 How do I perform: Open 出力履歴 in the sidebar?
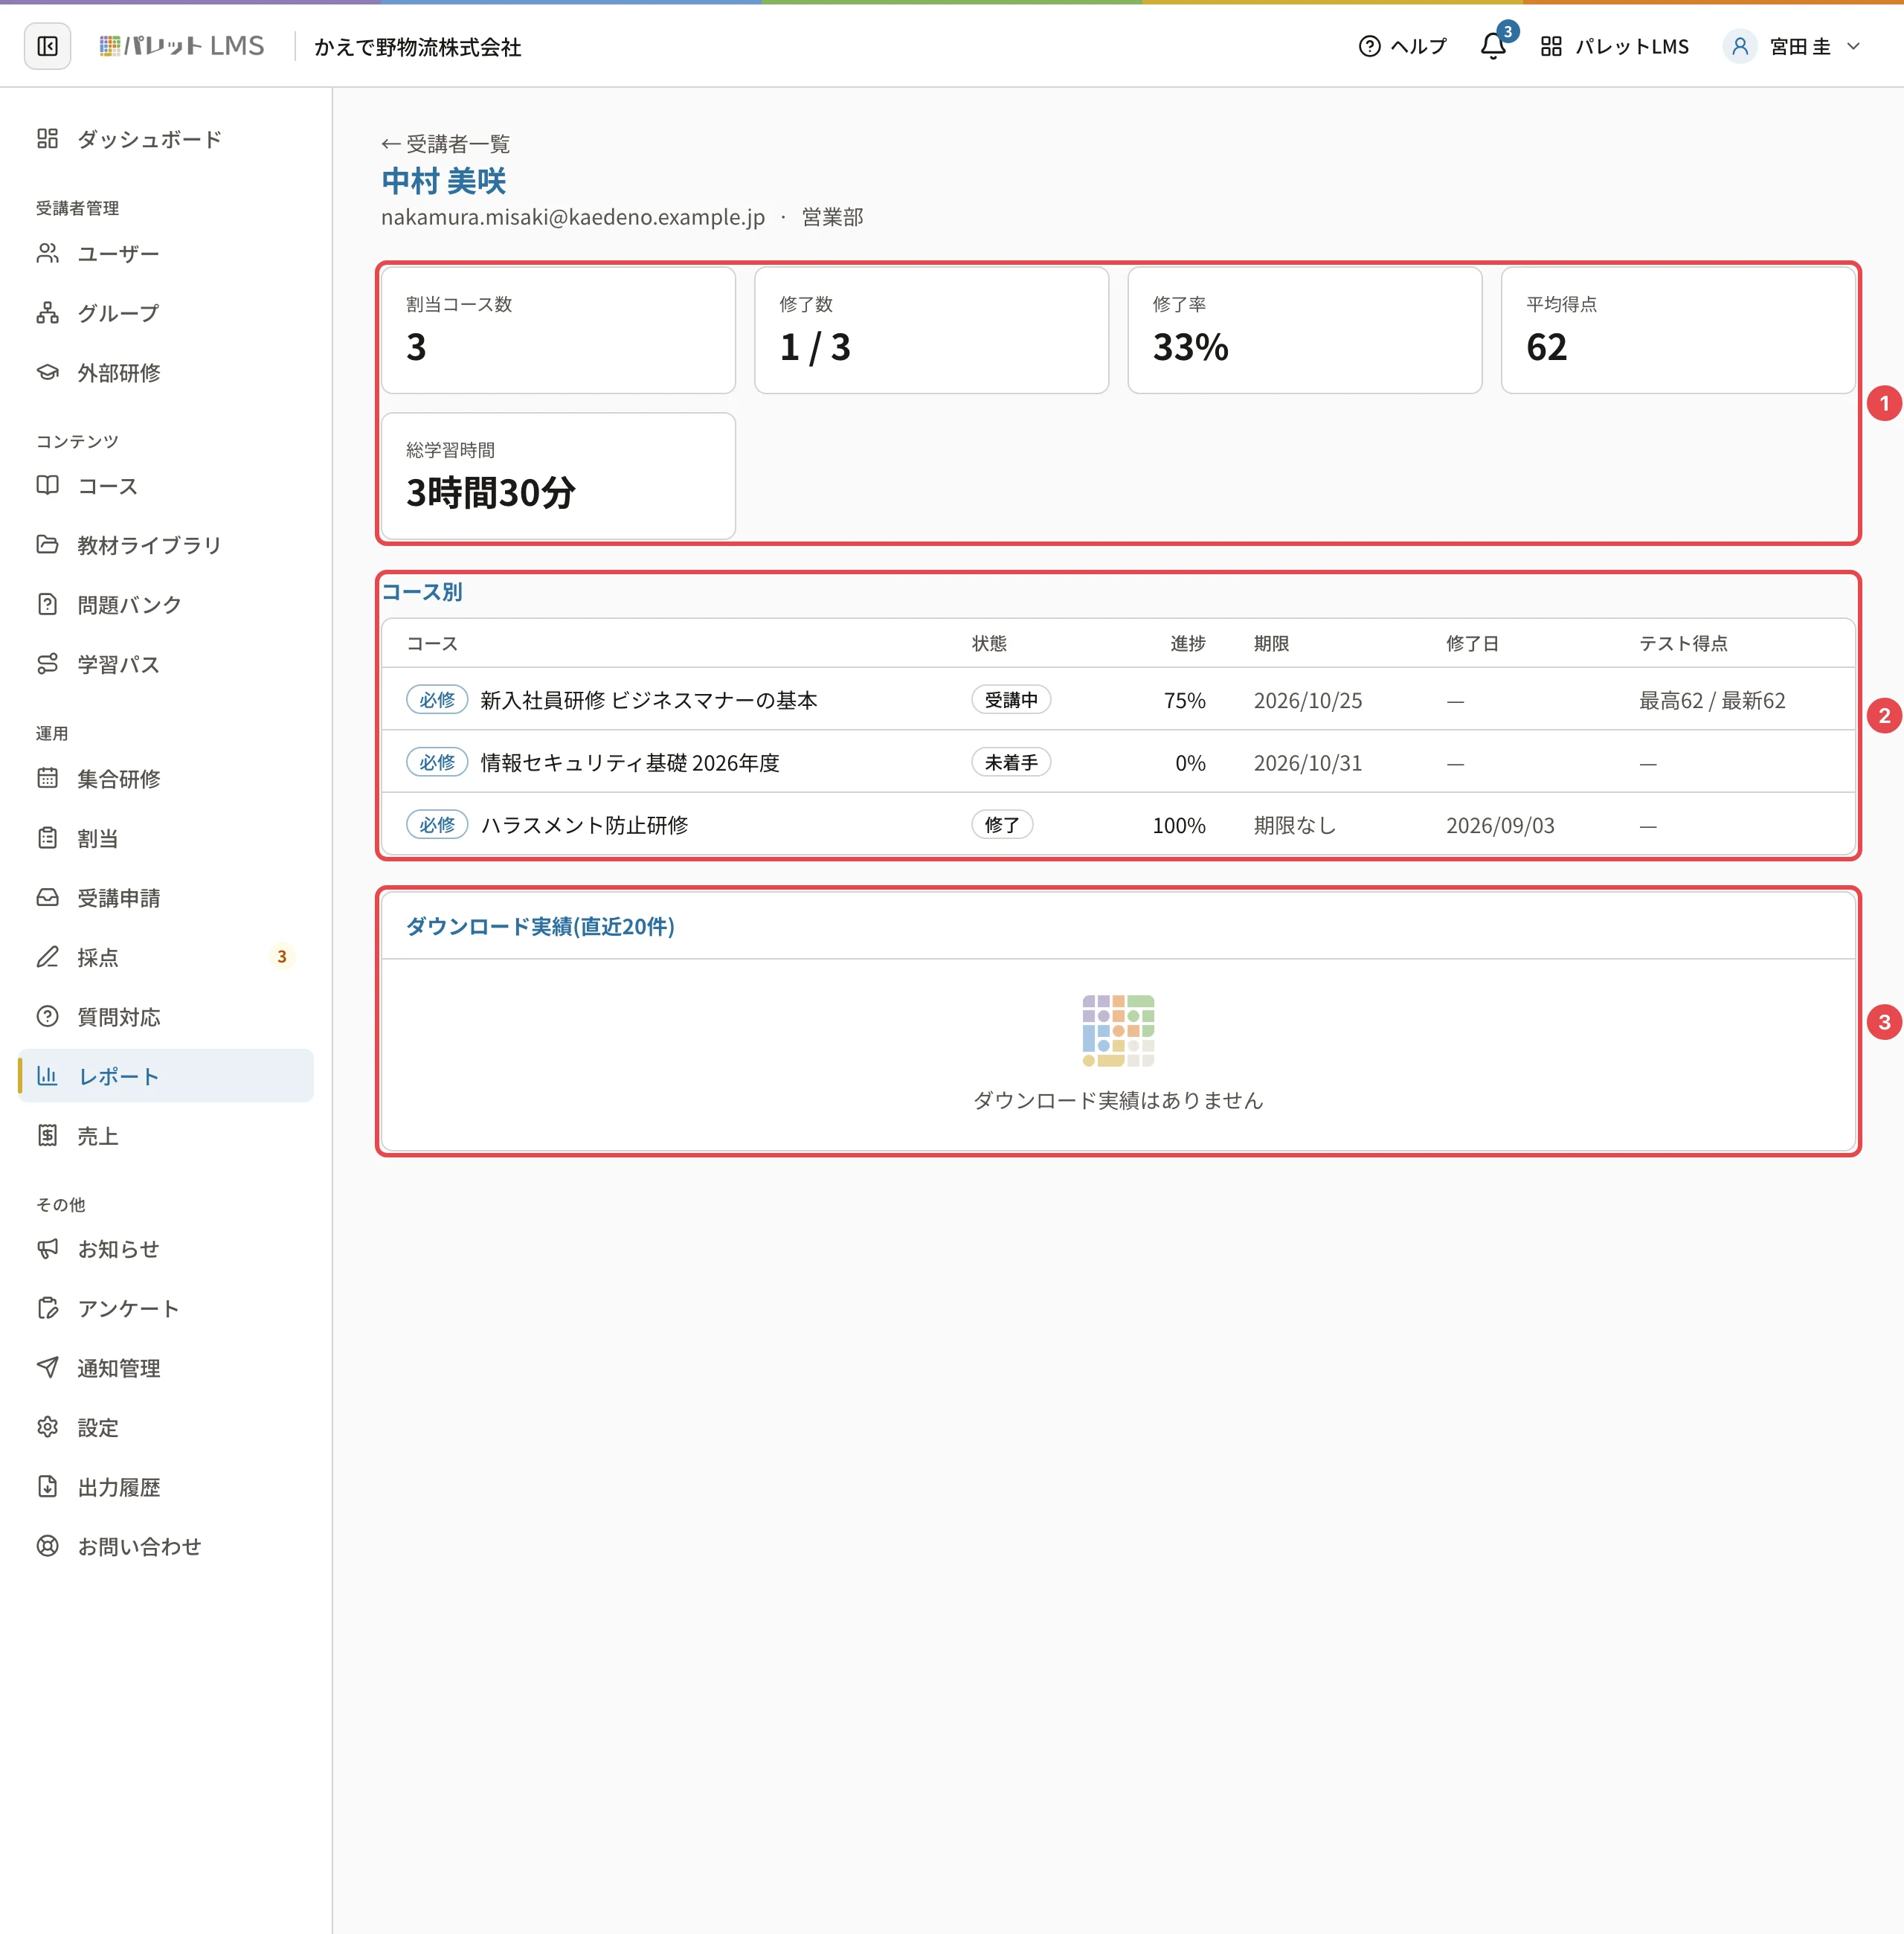pyautogui.click(x=166, y=1487)
